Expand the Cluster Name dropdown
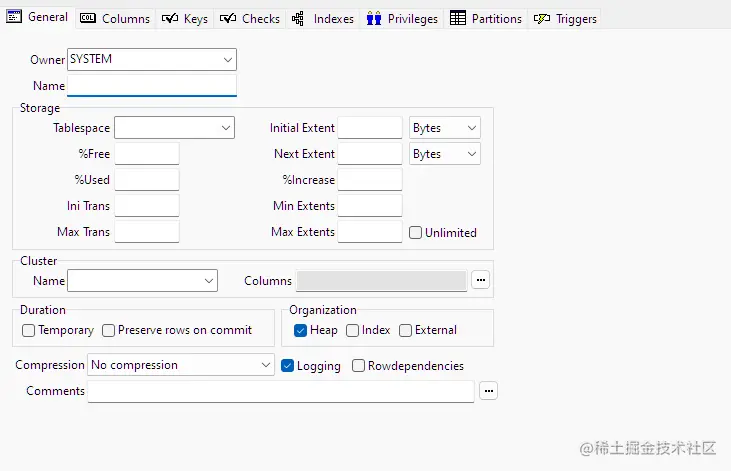Screen dimensions: 731x471 click(x=143, y=281)
